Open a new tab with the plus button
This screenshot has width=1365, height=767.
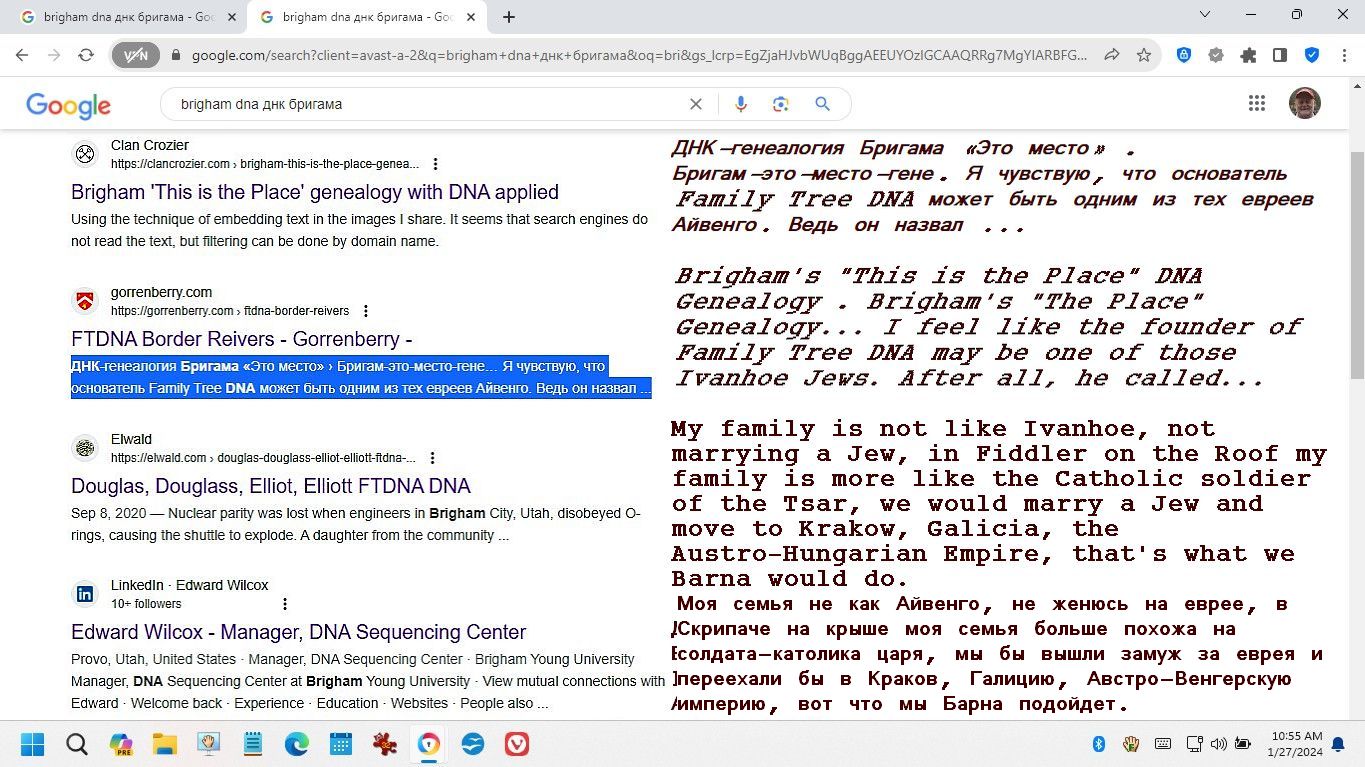click(509, 17)
